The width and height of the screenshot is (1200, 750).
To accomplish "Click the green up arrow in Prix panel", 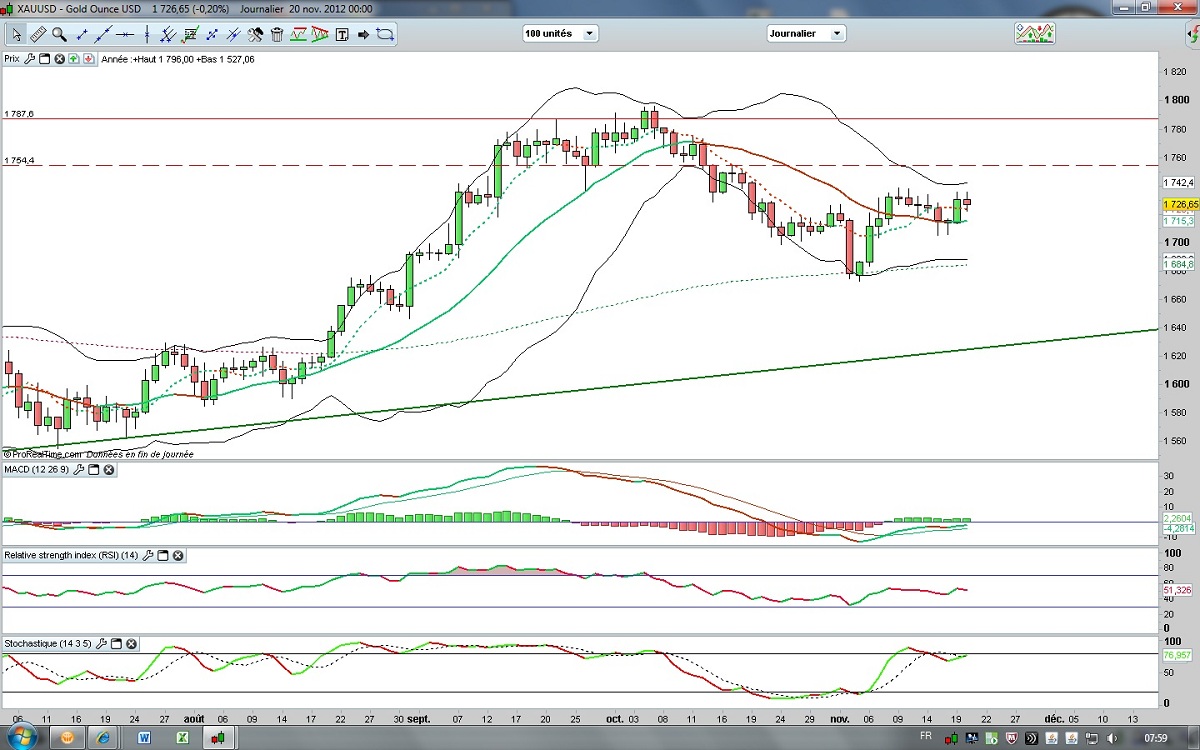I will tap(75, 59).
